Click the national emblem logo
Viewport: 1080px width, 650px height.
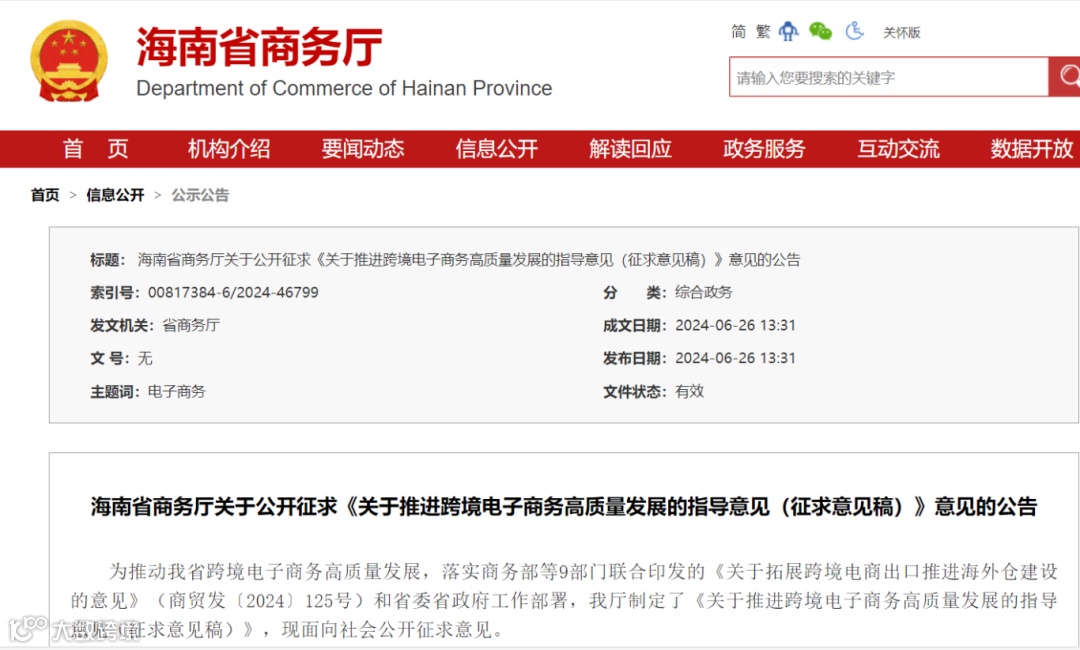point(69,61)
